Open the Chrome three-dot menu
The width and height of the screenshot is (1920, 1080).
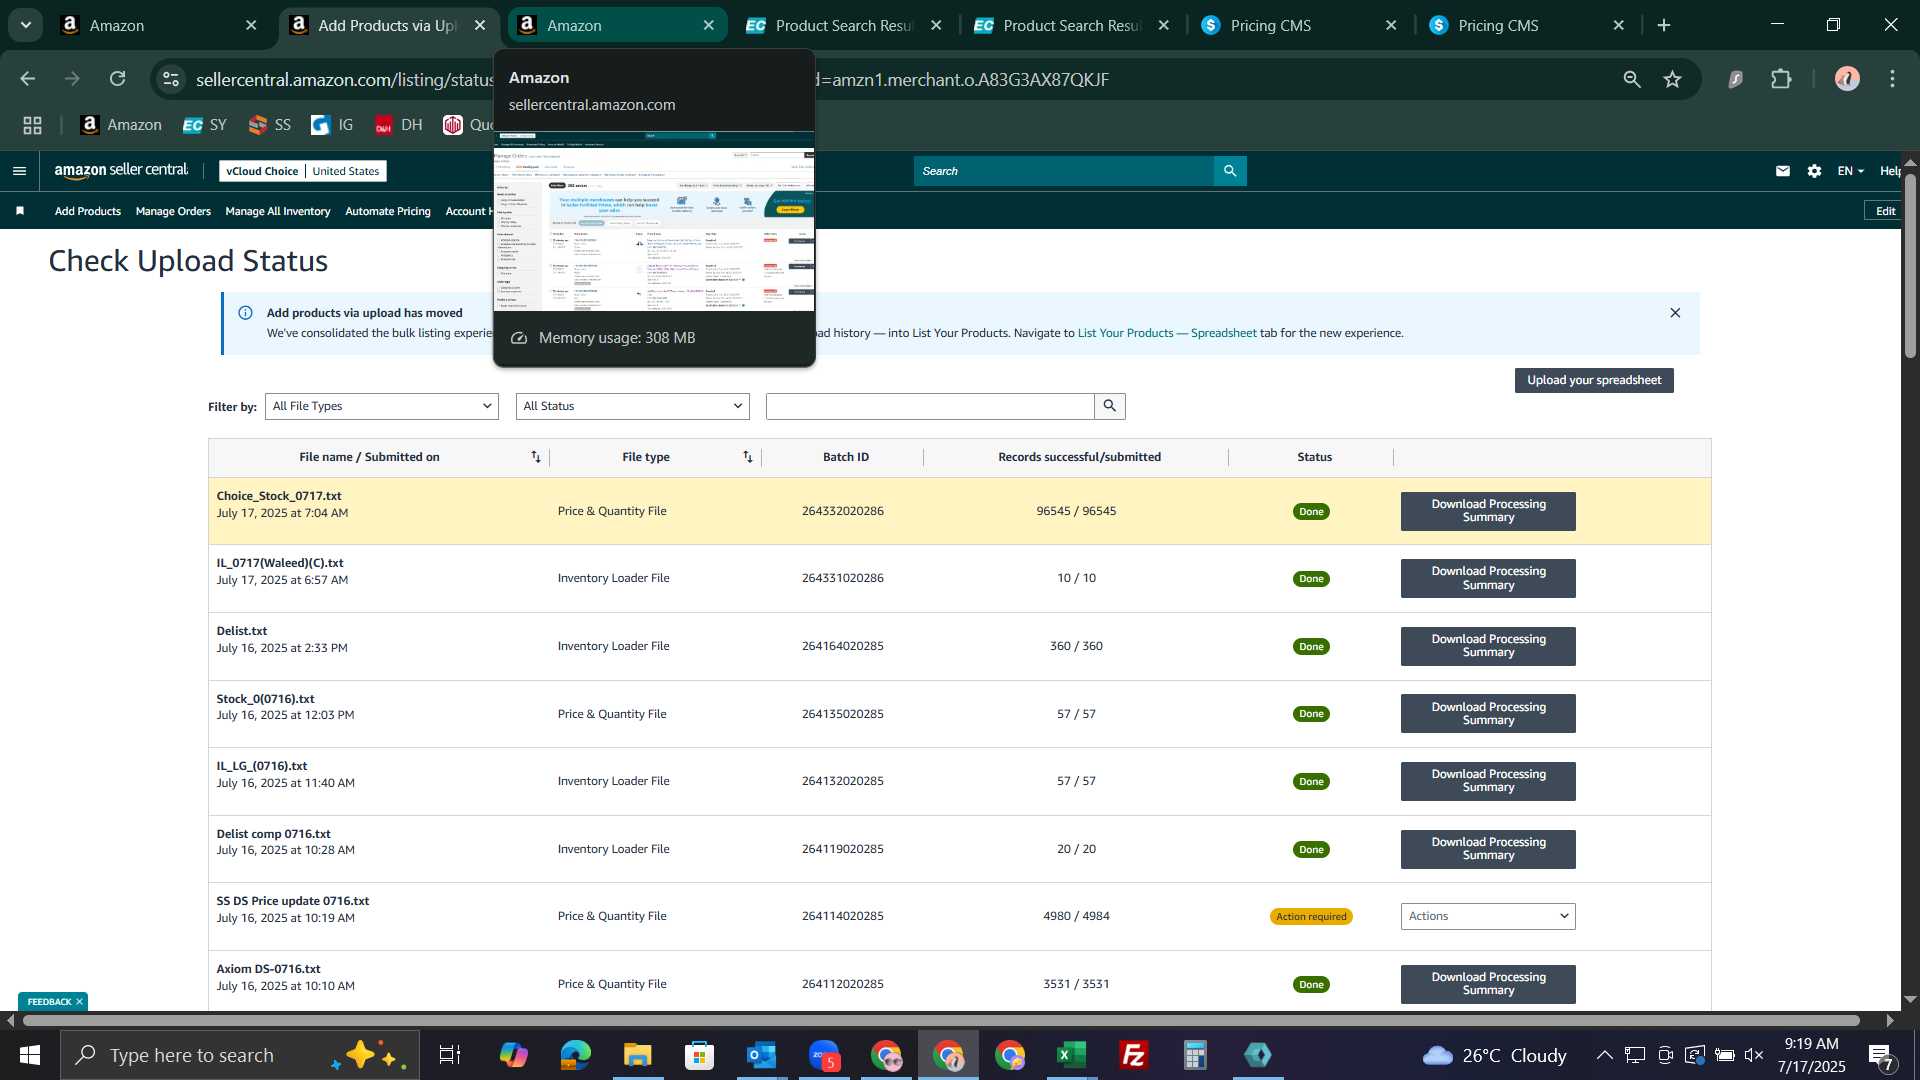[1892, 79]
